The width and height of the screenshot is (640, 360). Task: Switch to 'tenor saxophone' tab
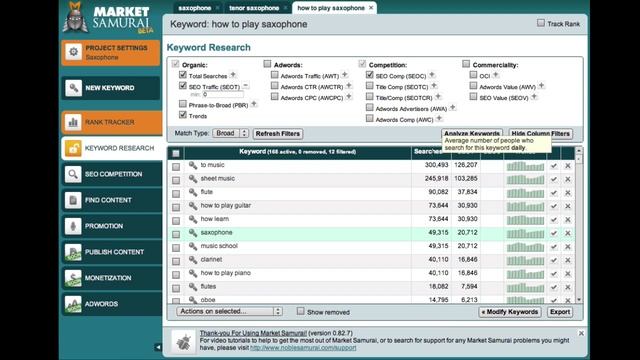[254, 8]
